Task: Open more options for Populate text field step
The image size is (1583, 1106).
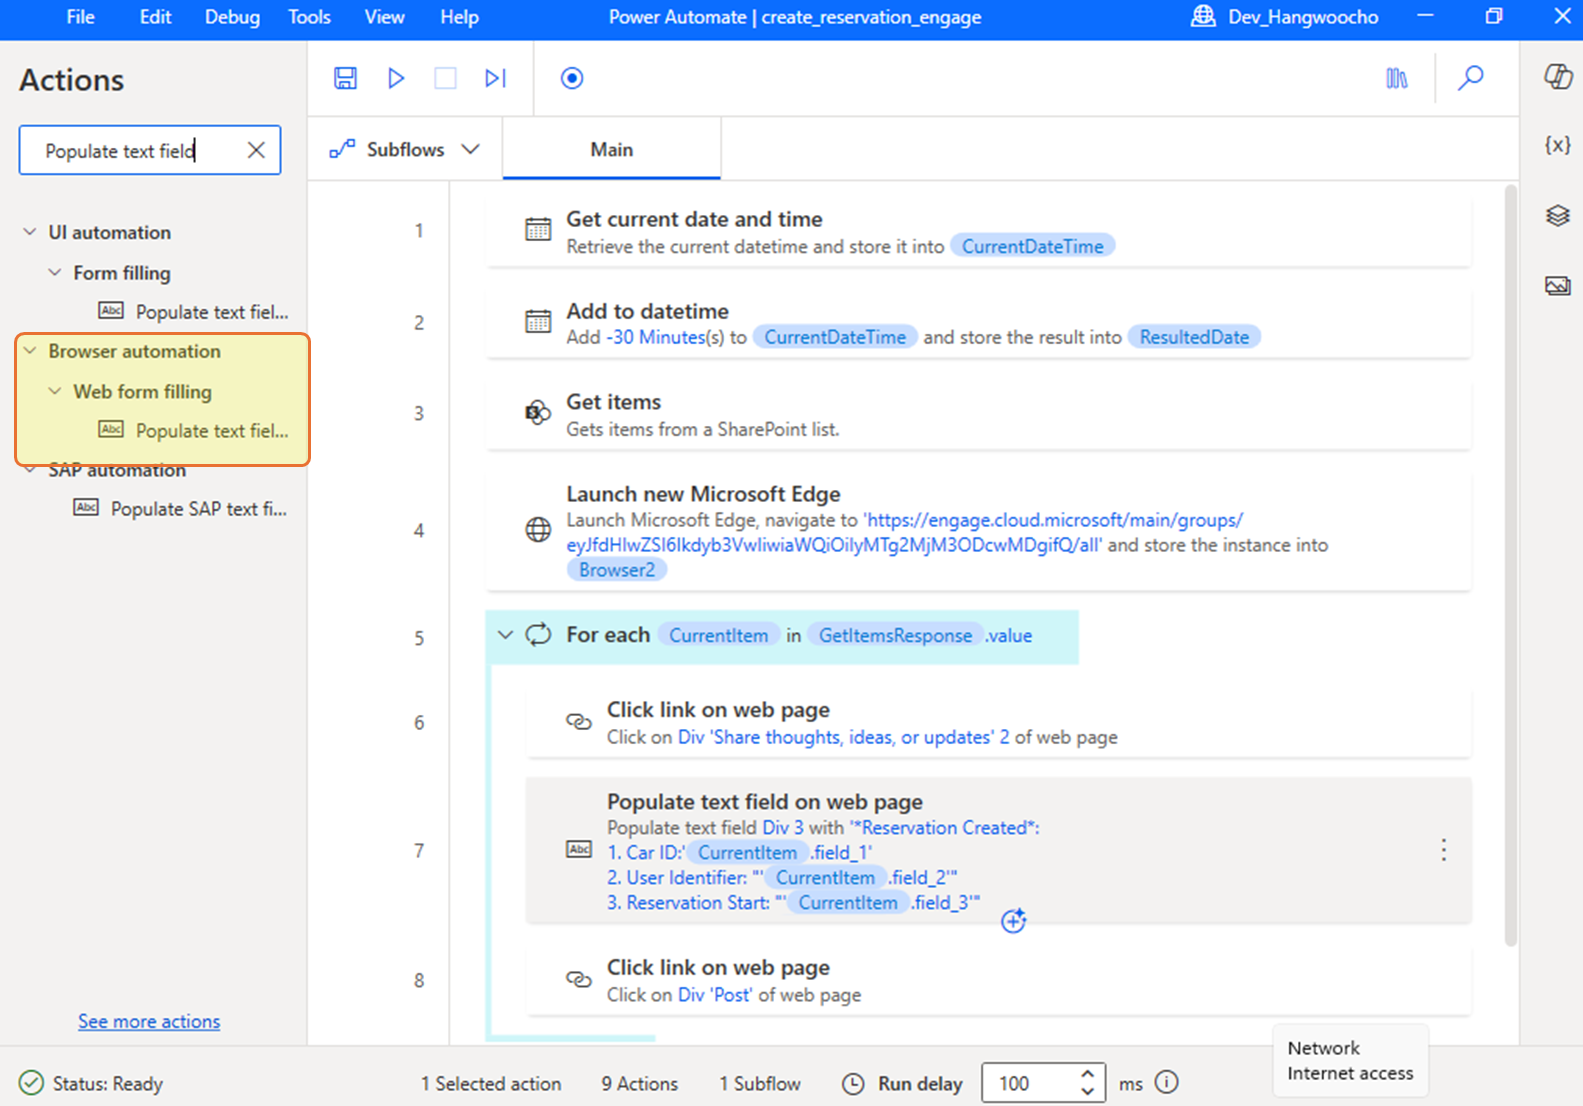Action: click(x=1443, y=850)
